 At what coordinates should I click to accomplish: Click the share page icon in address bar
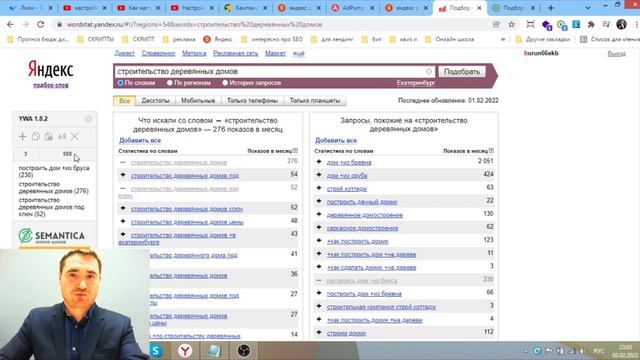click(x=496, y=24)
